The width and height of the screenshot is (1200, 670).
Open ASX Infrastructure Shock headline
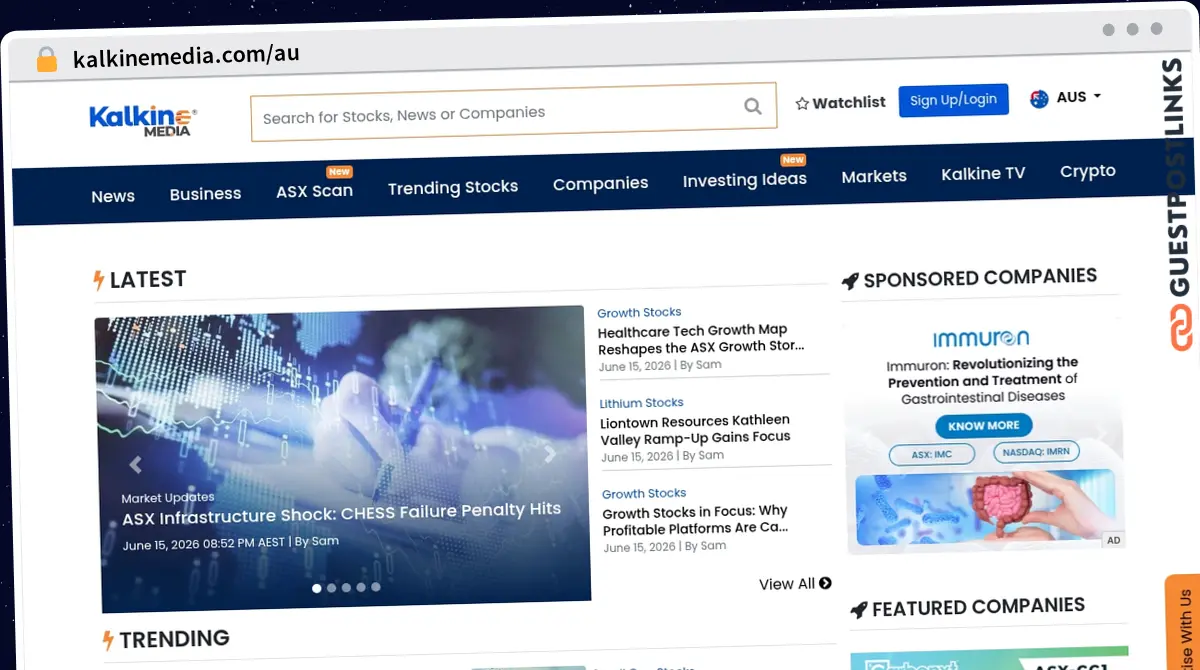(341, 514)
